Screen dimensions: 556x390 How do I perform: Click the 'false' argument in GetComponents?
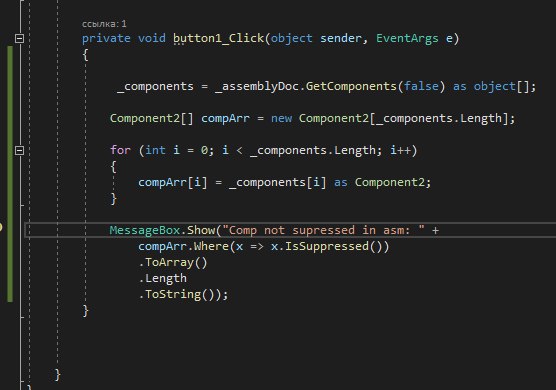pos(421,86)
